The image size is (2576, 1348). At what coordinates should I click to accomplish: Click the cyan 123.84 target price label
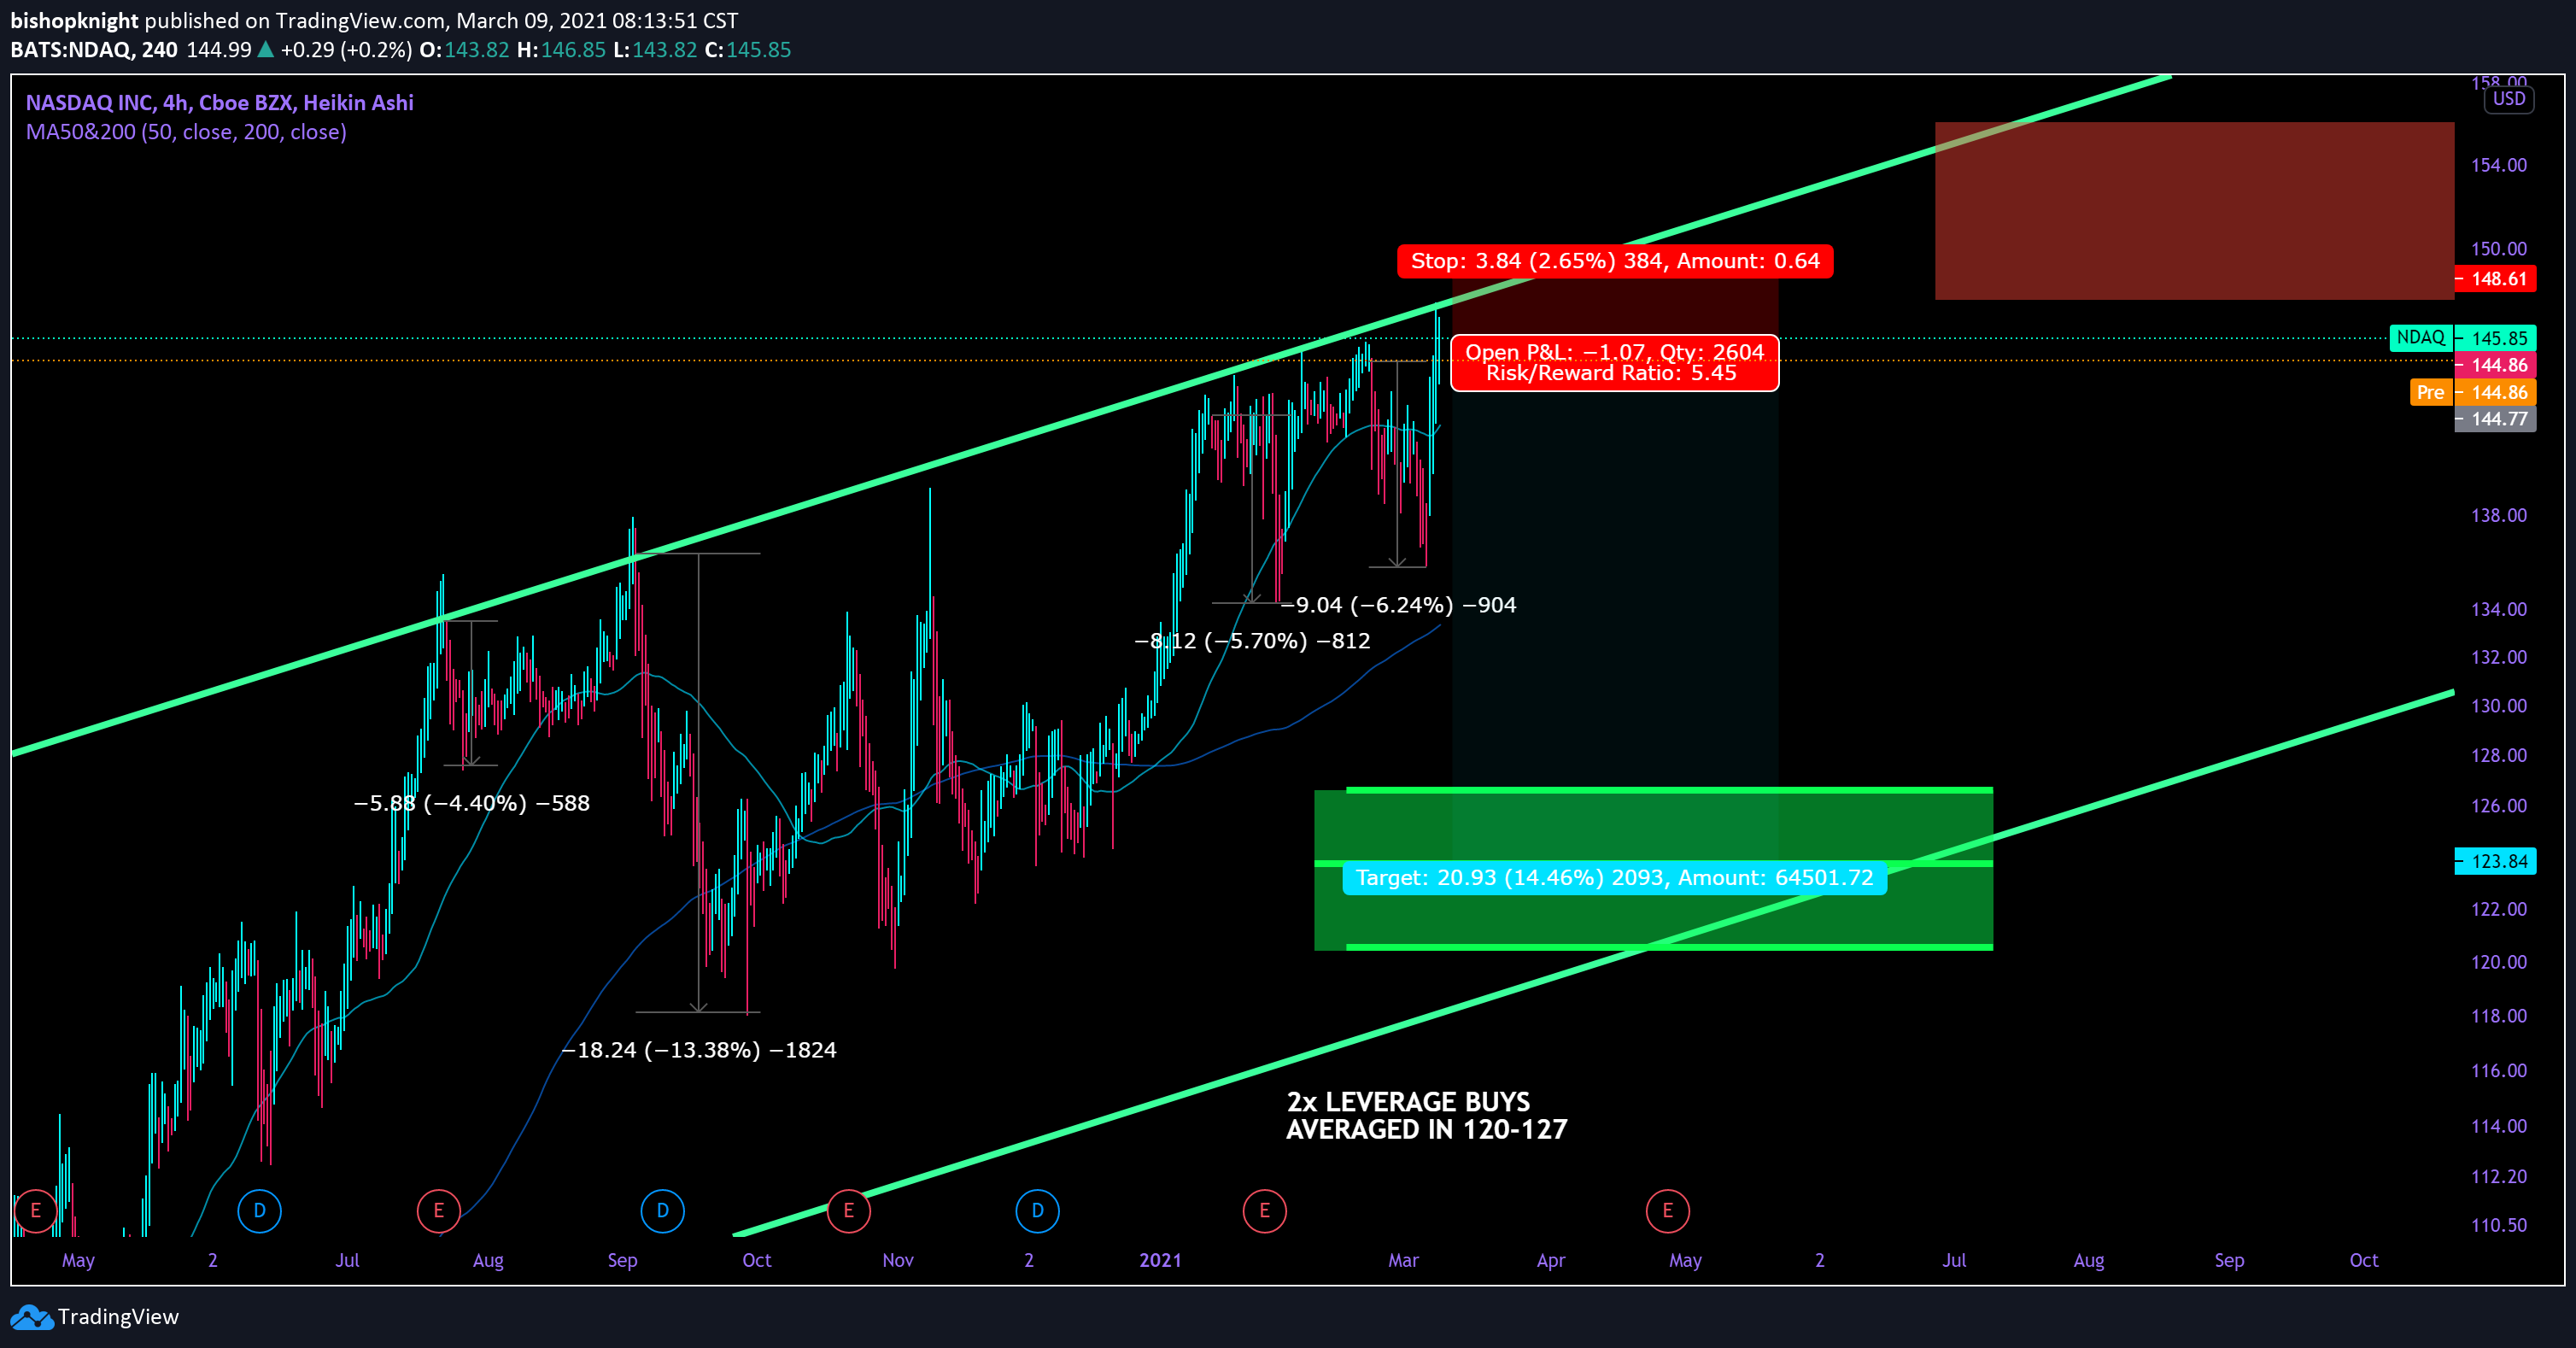(x=2495, y=861)
